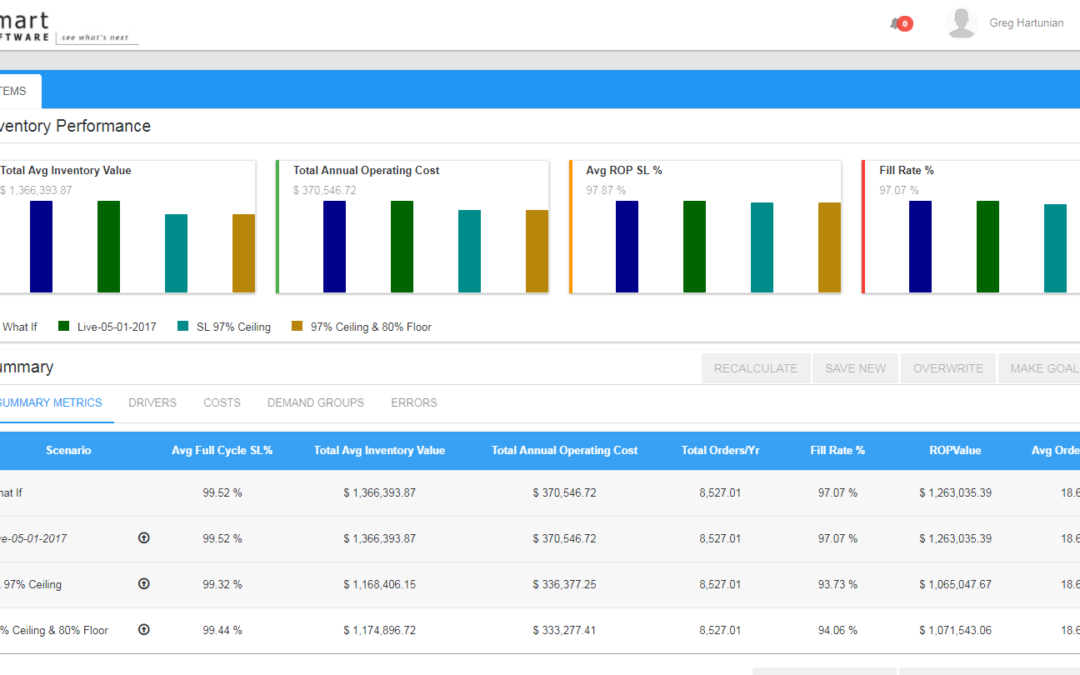1080x675 pixels.
Task: Click the arrow icon in SL 97% Ceiling row
Action: [143, 584]
